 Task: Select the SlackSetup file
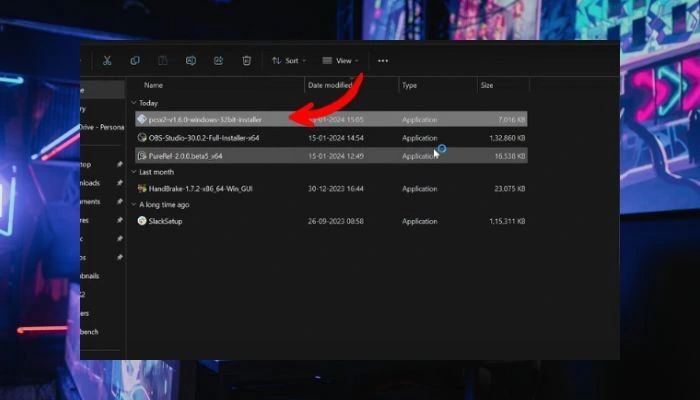pyautogui.click(x=331, y=221)
